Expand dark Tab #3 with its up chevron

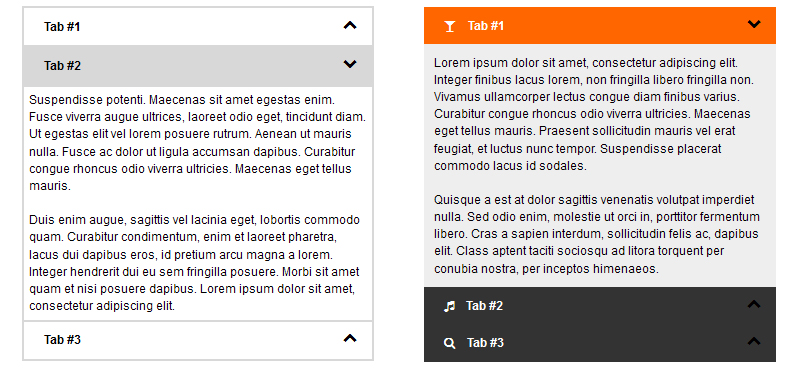754,341
